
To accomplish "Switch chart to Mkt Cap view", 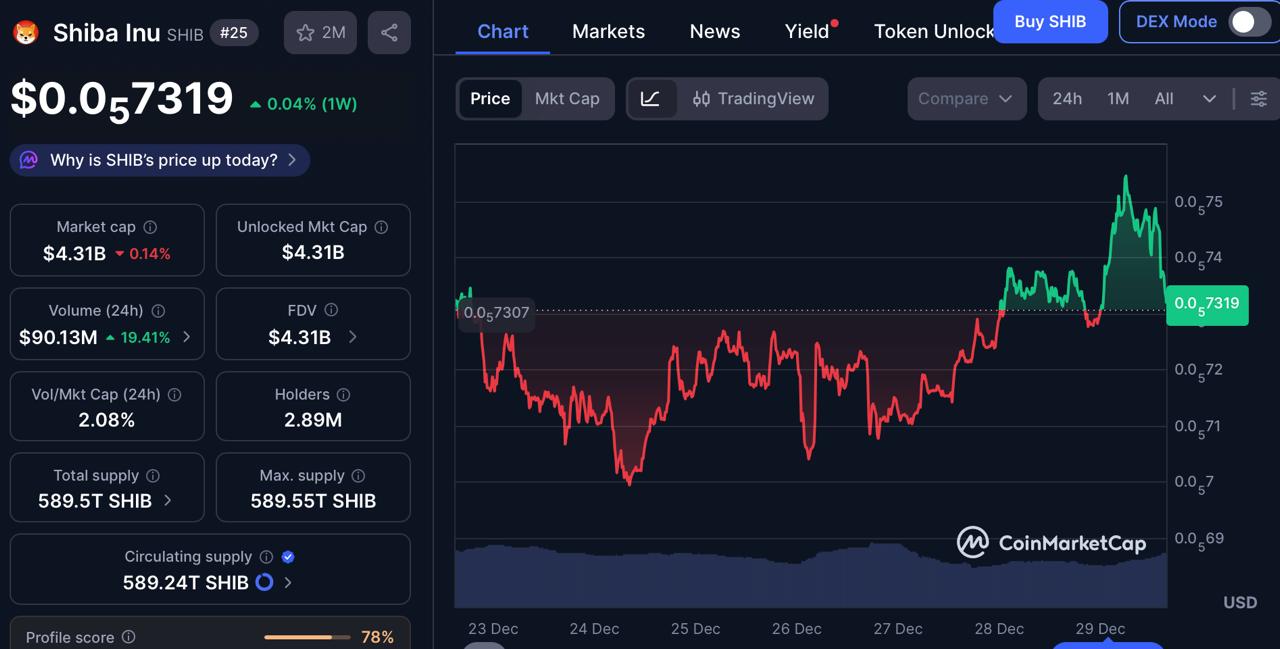I will pos(567,98).
